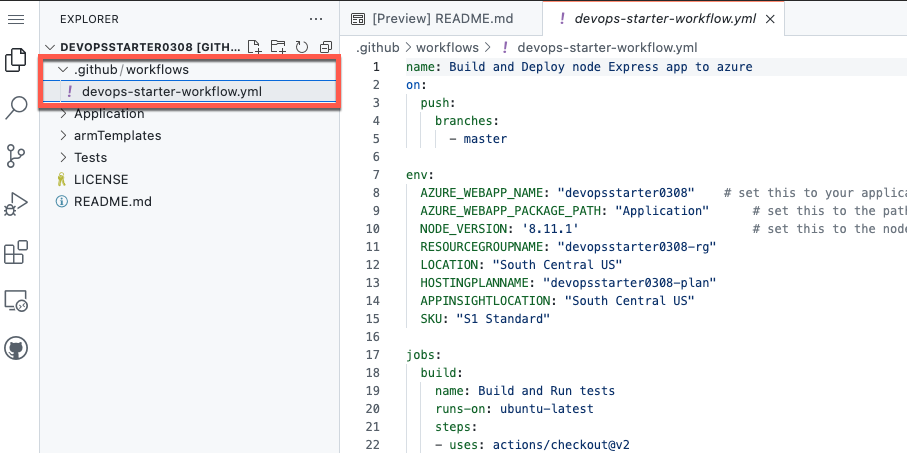Create a new file in Explorer
The width and height of the screenshot is (907, 453).
(x=255, y=47)
